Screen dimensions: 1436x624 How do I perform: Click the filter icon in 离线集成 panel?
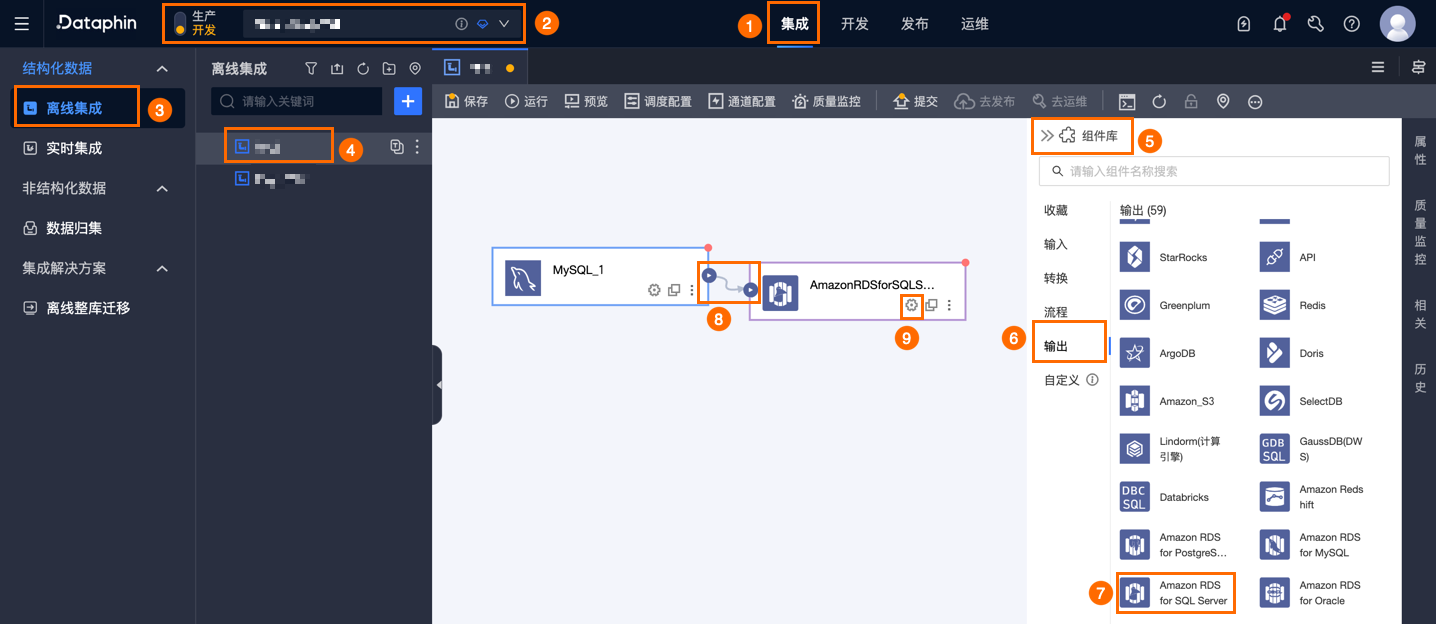pos(311,69)
